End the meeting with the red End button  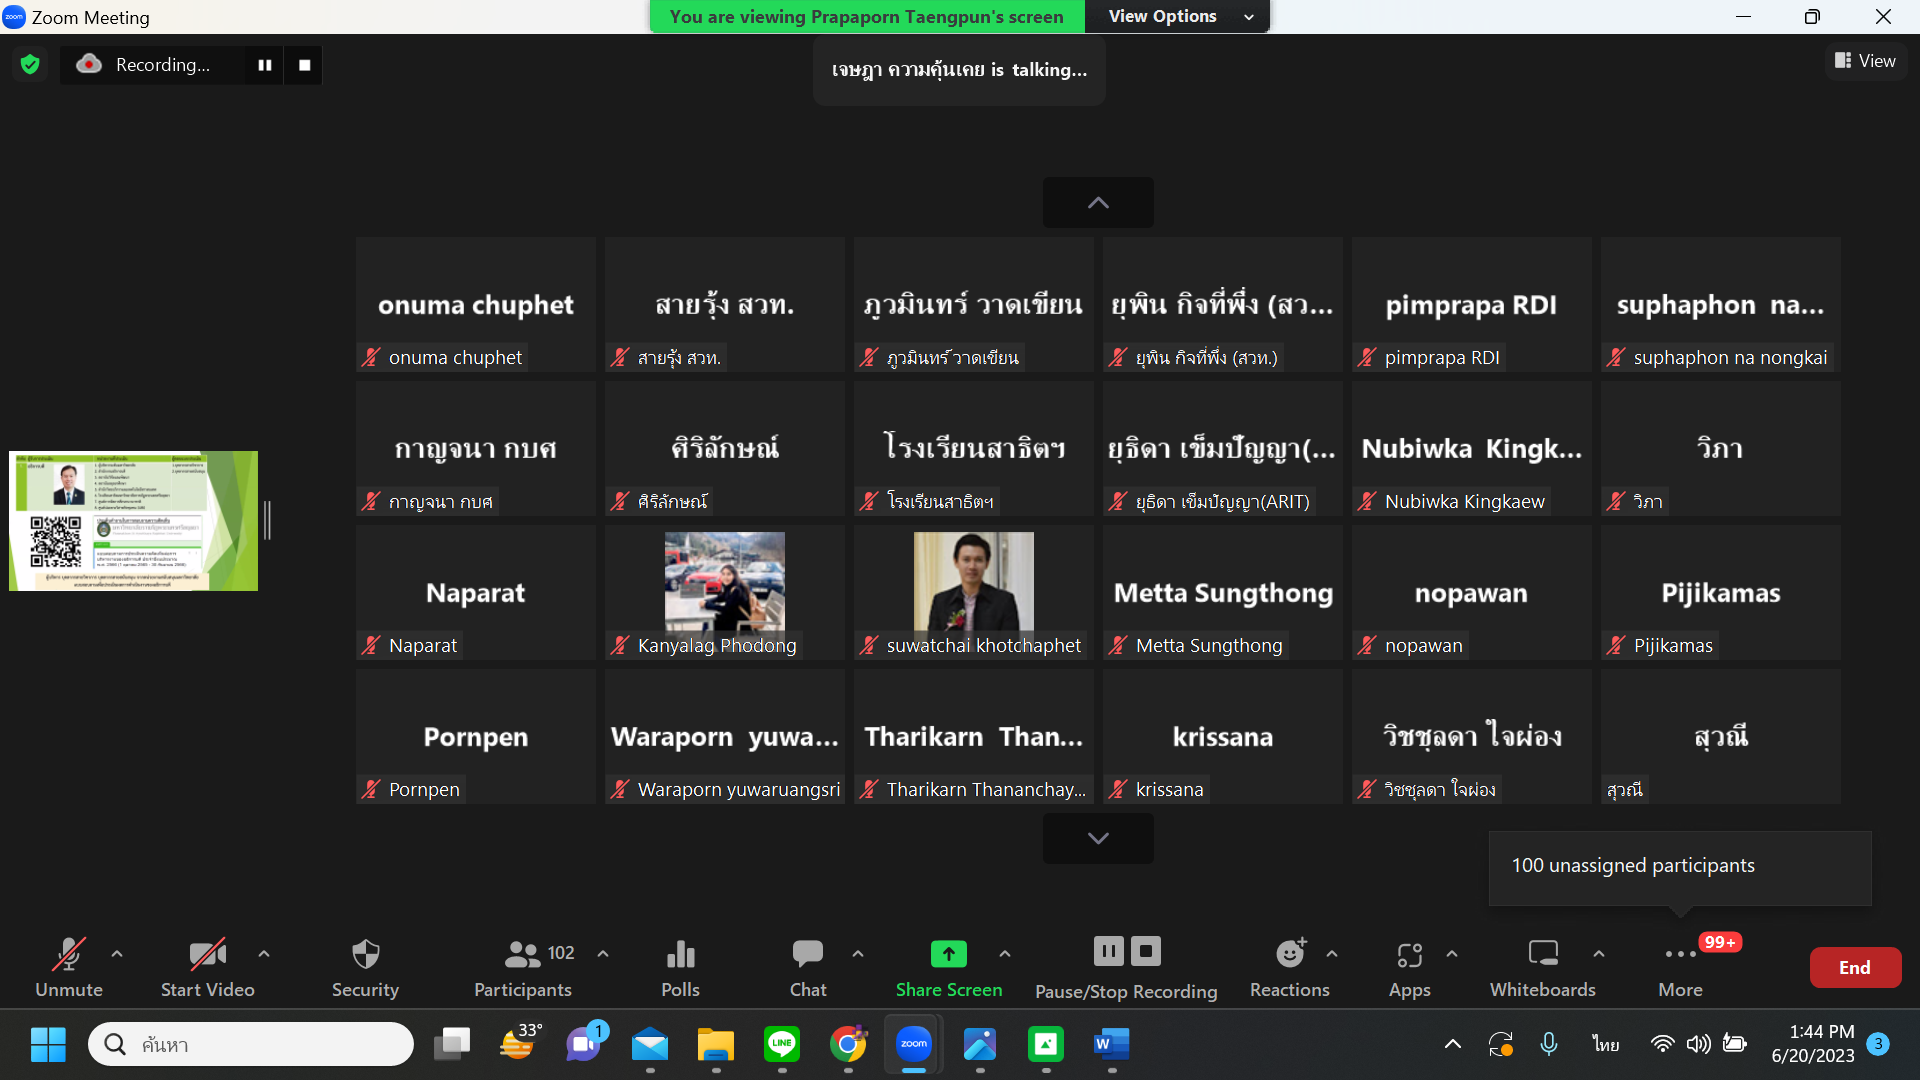coord(1855,967)
